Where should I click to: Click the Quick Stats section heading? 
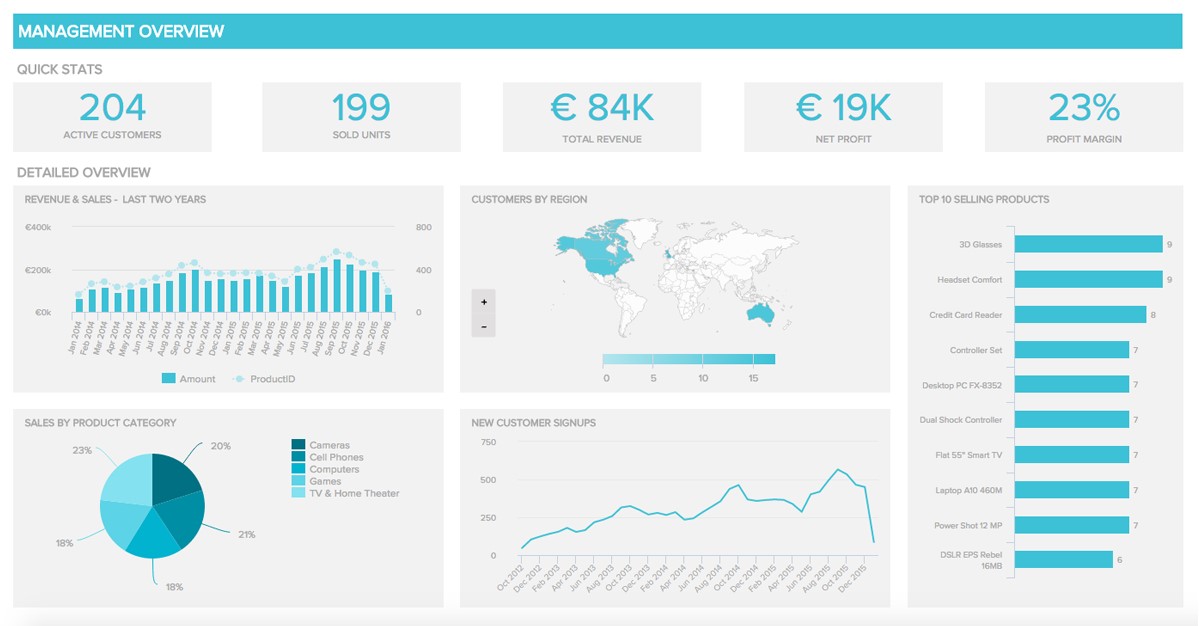(60, 70)
